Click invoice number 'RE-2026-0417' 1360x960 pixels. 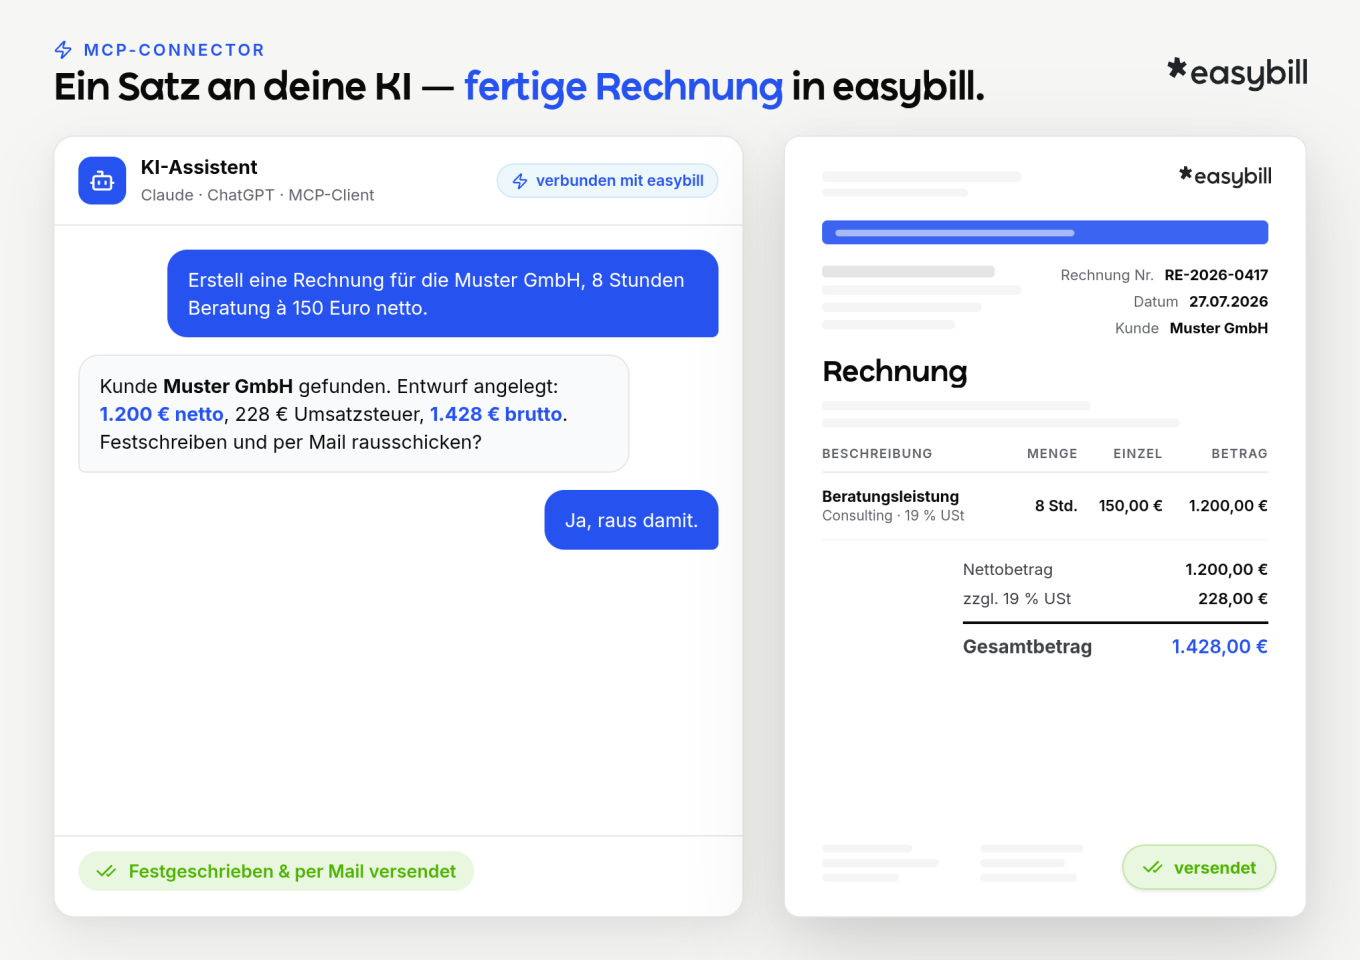click(1216, 275)
